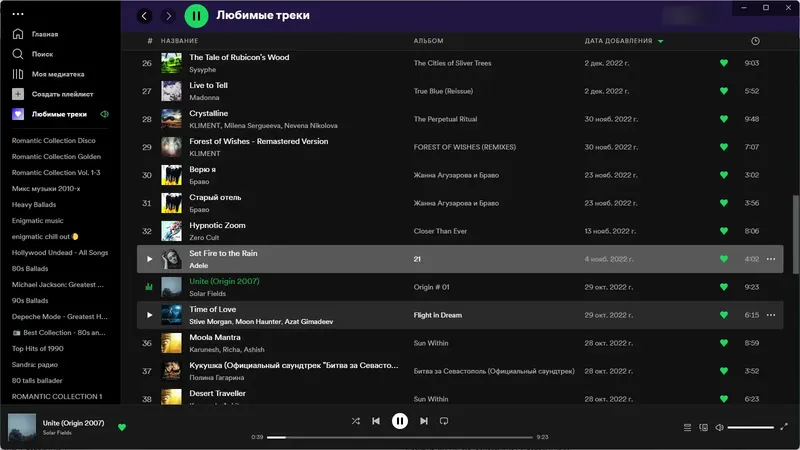Pause with bottom player button
This screenshot has height=450, width=800.
(x=399, y=421)
